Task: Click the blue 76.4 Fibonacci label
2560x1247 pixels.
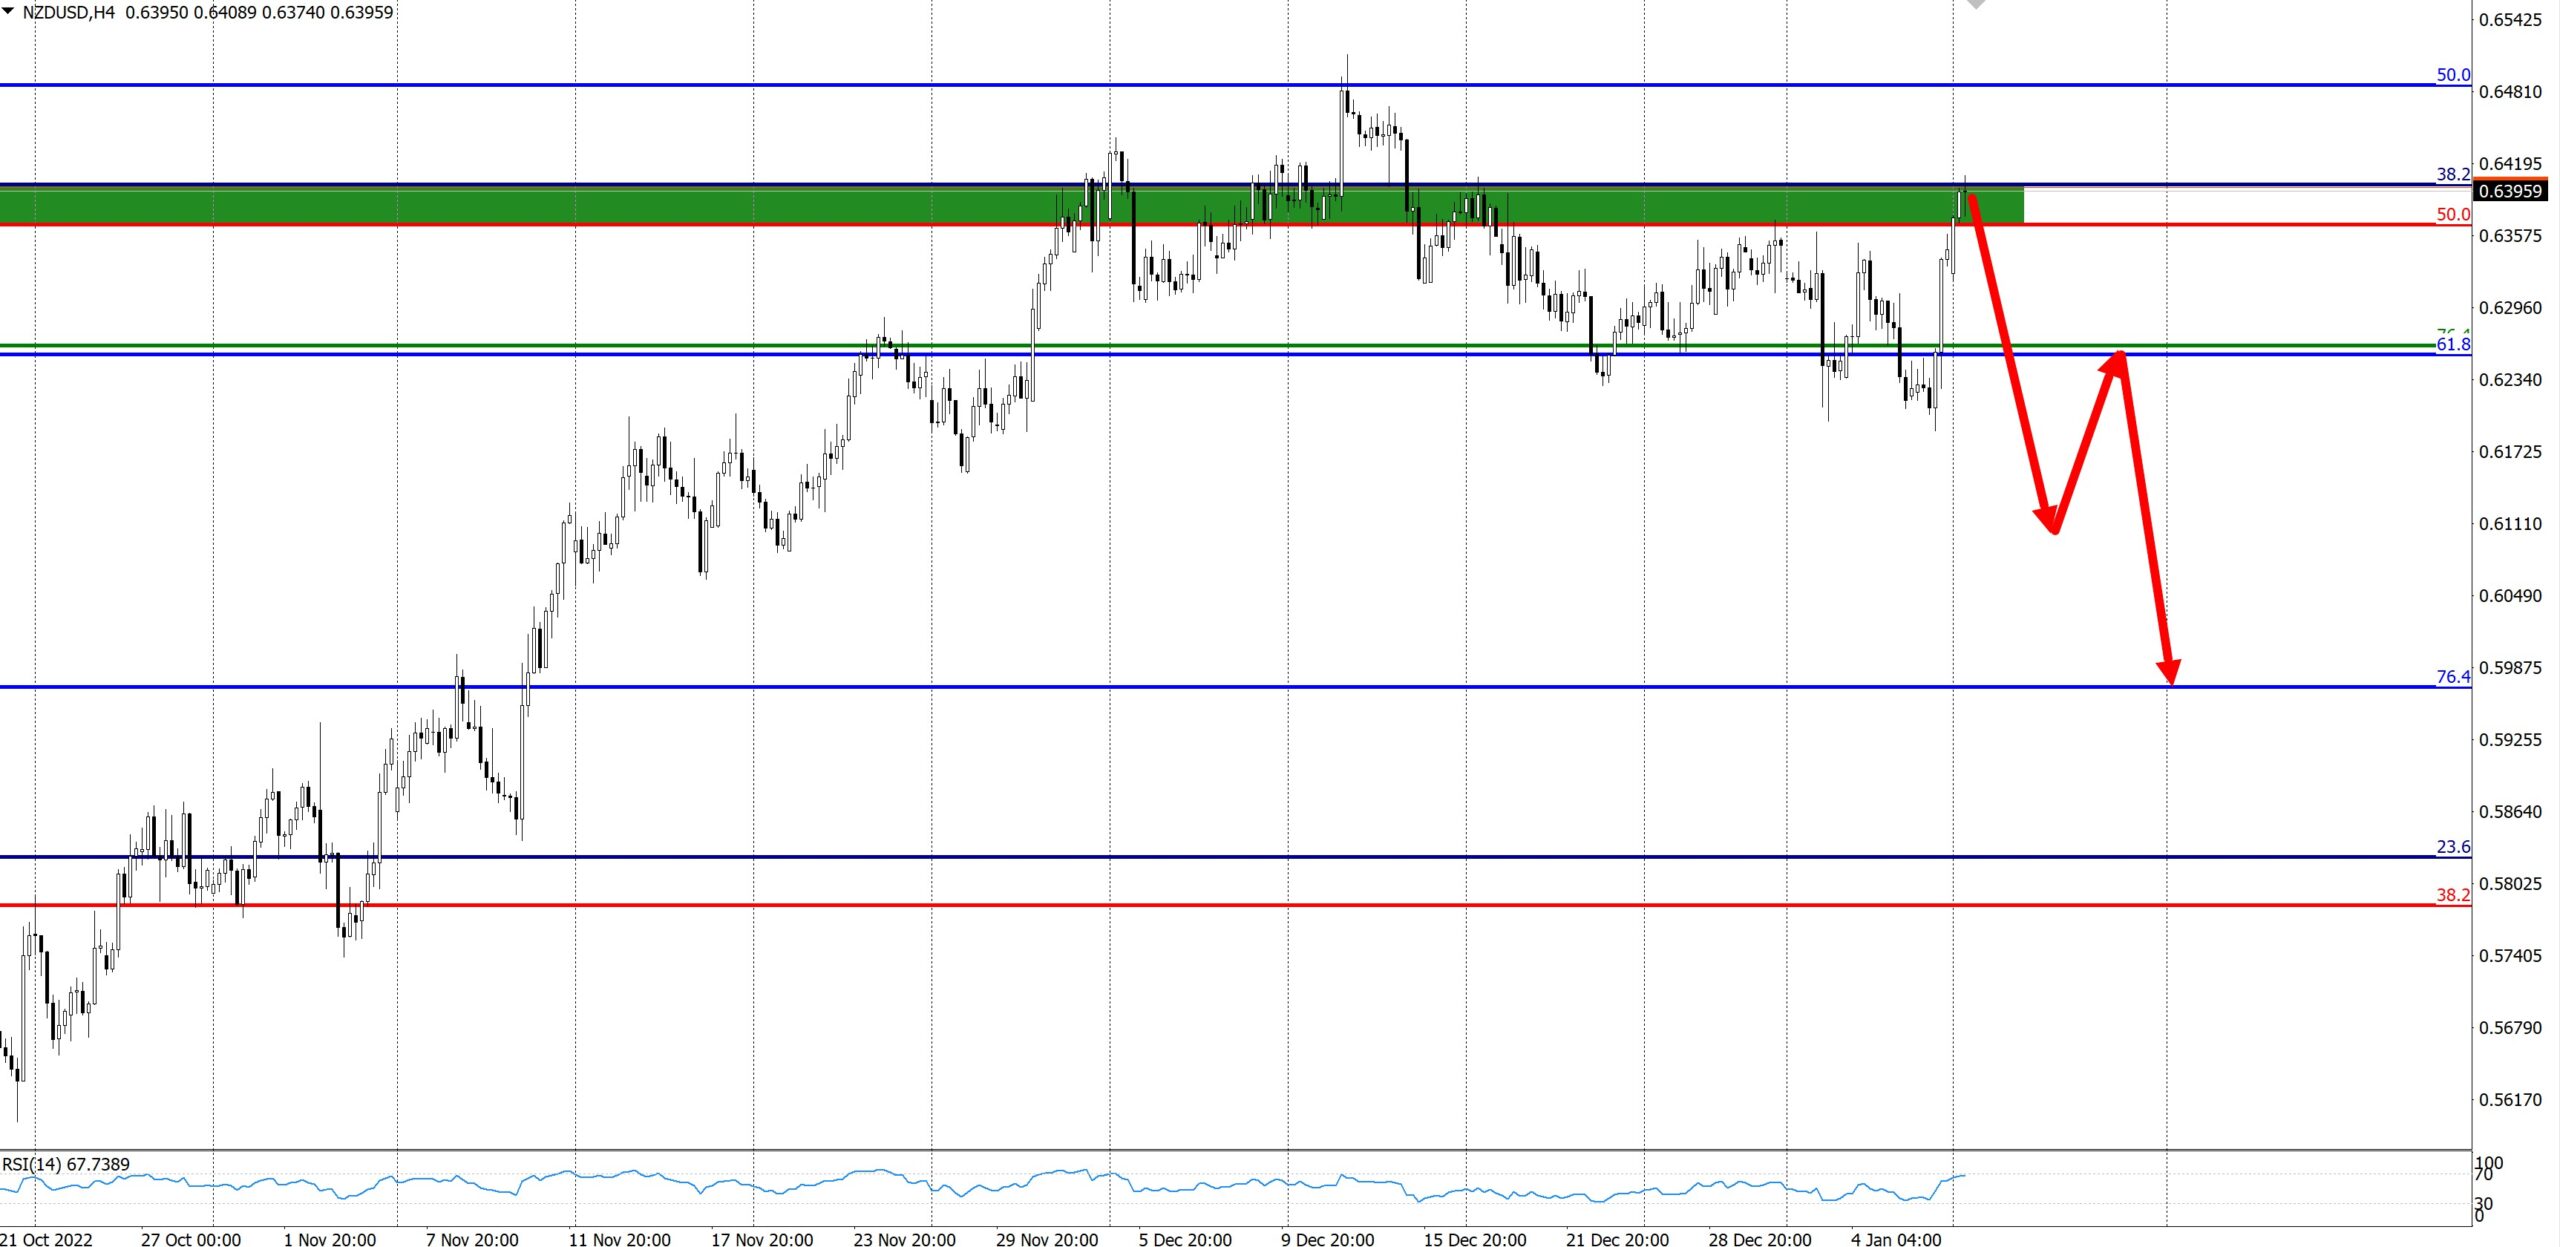Action: pos(2452,677)
